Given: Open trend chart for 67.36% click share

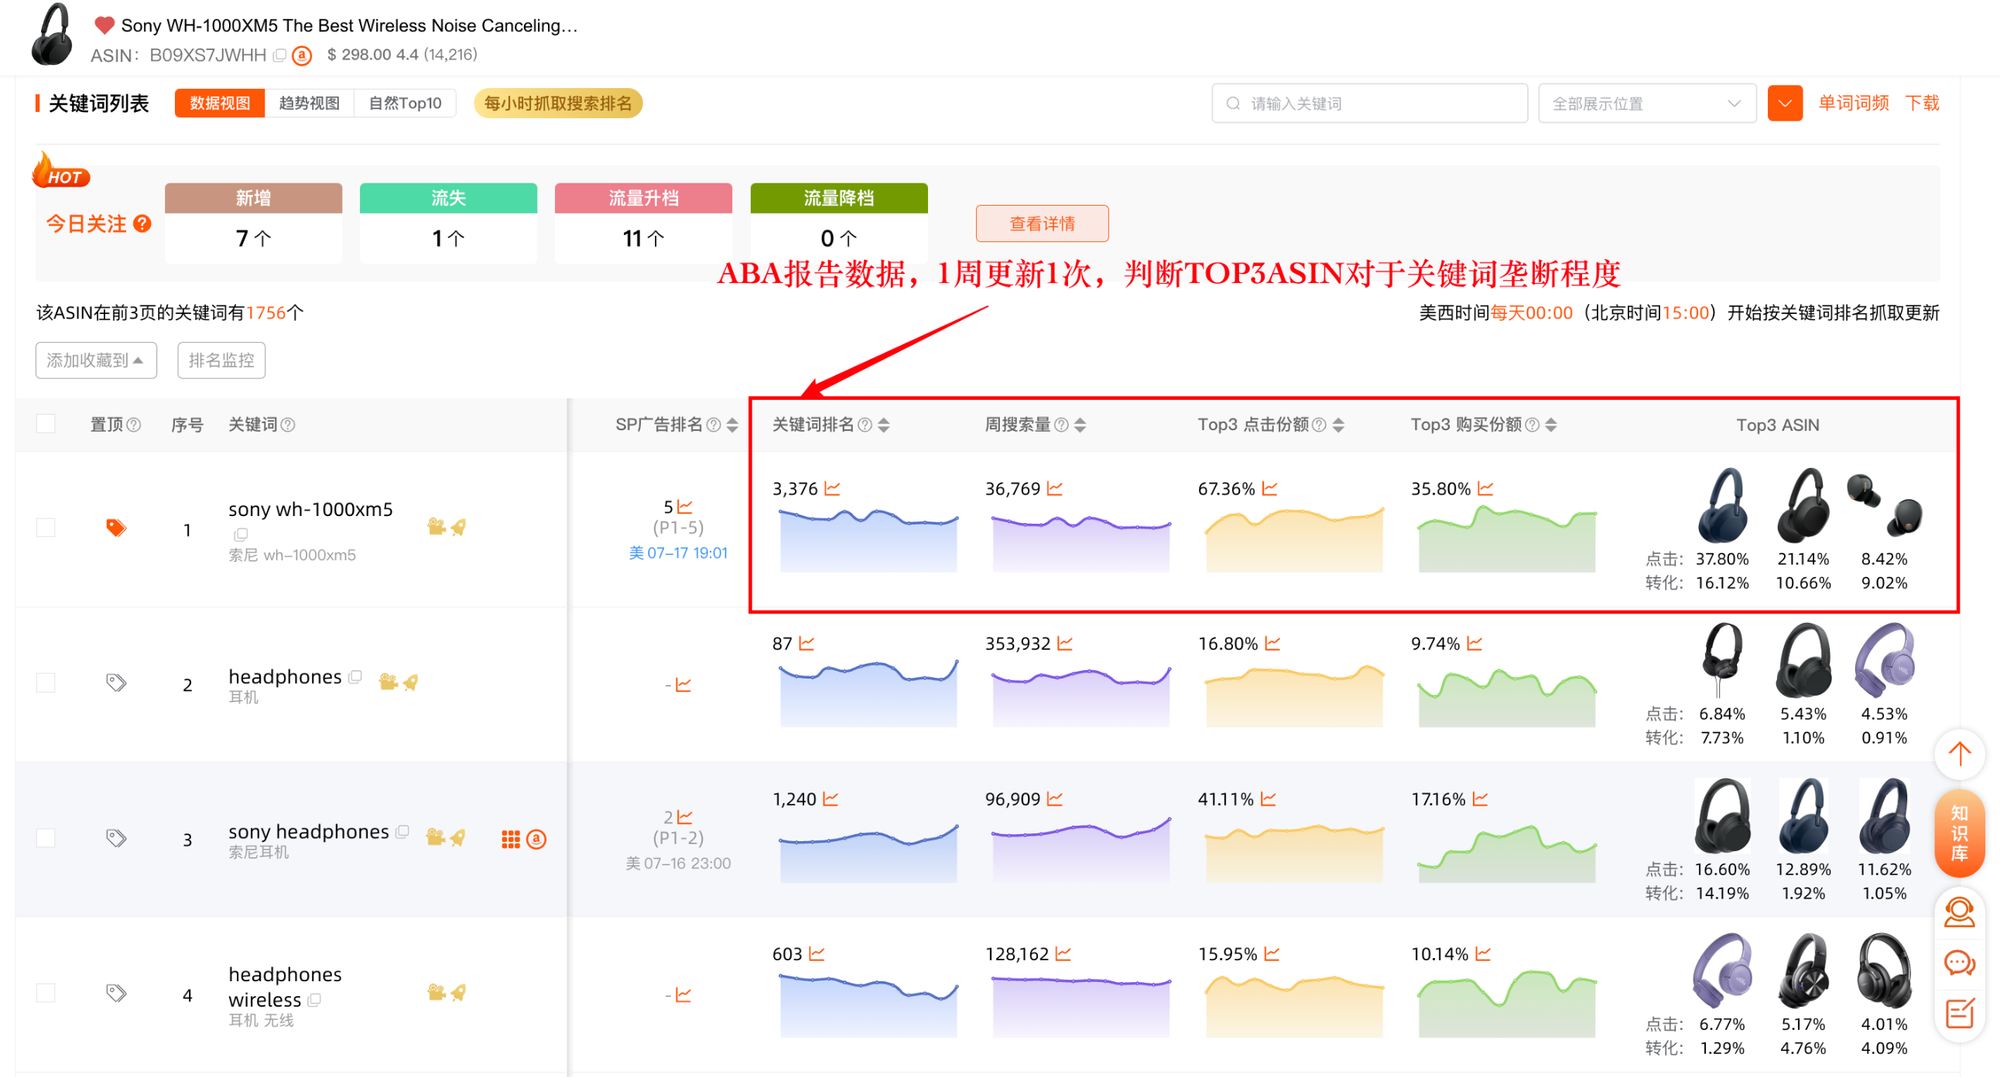Looking at the screenshot, I should click(x=1270, y=489).
